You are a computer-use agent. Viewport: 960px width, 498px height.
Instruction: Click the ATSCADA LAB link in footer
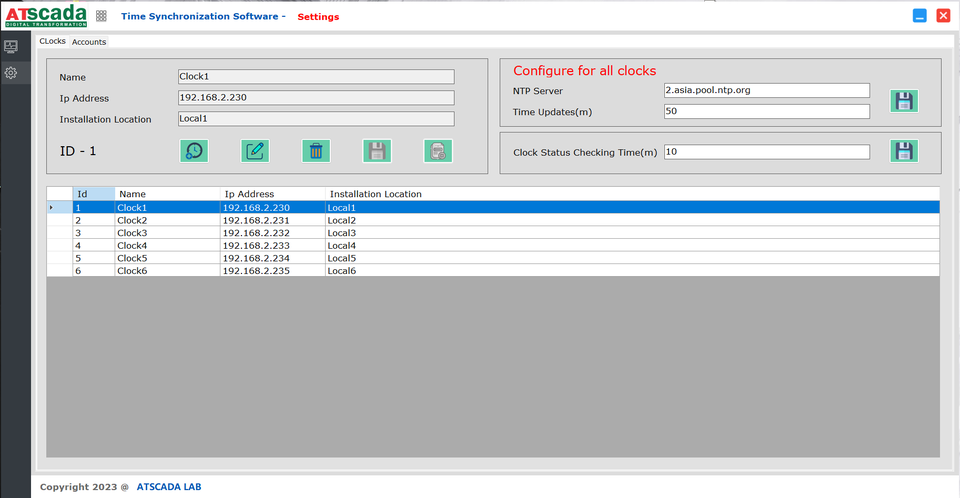[x=168, y=487]
